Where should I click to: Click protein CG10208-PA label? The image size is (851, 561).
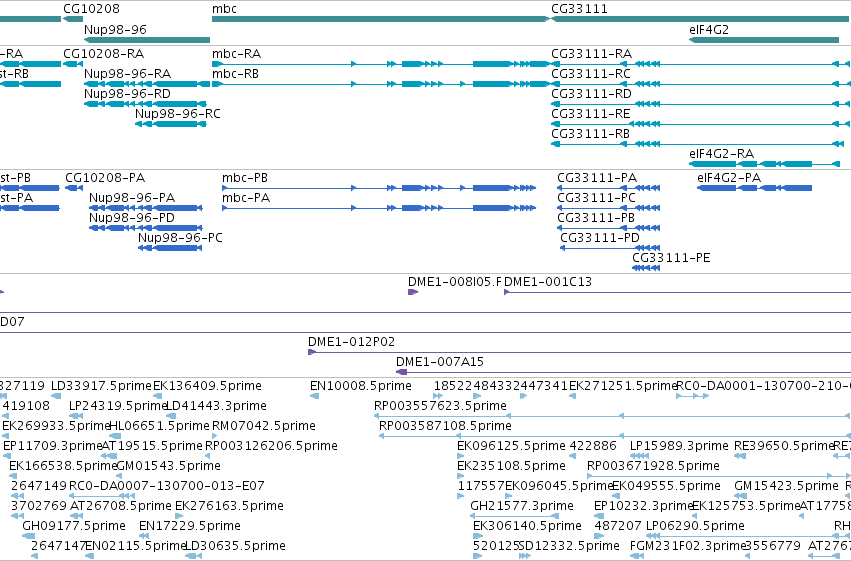pyautogui.click(x=105, y=178)
